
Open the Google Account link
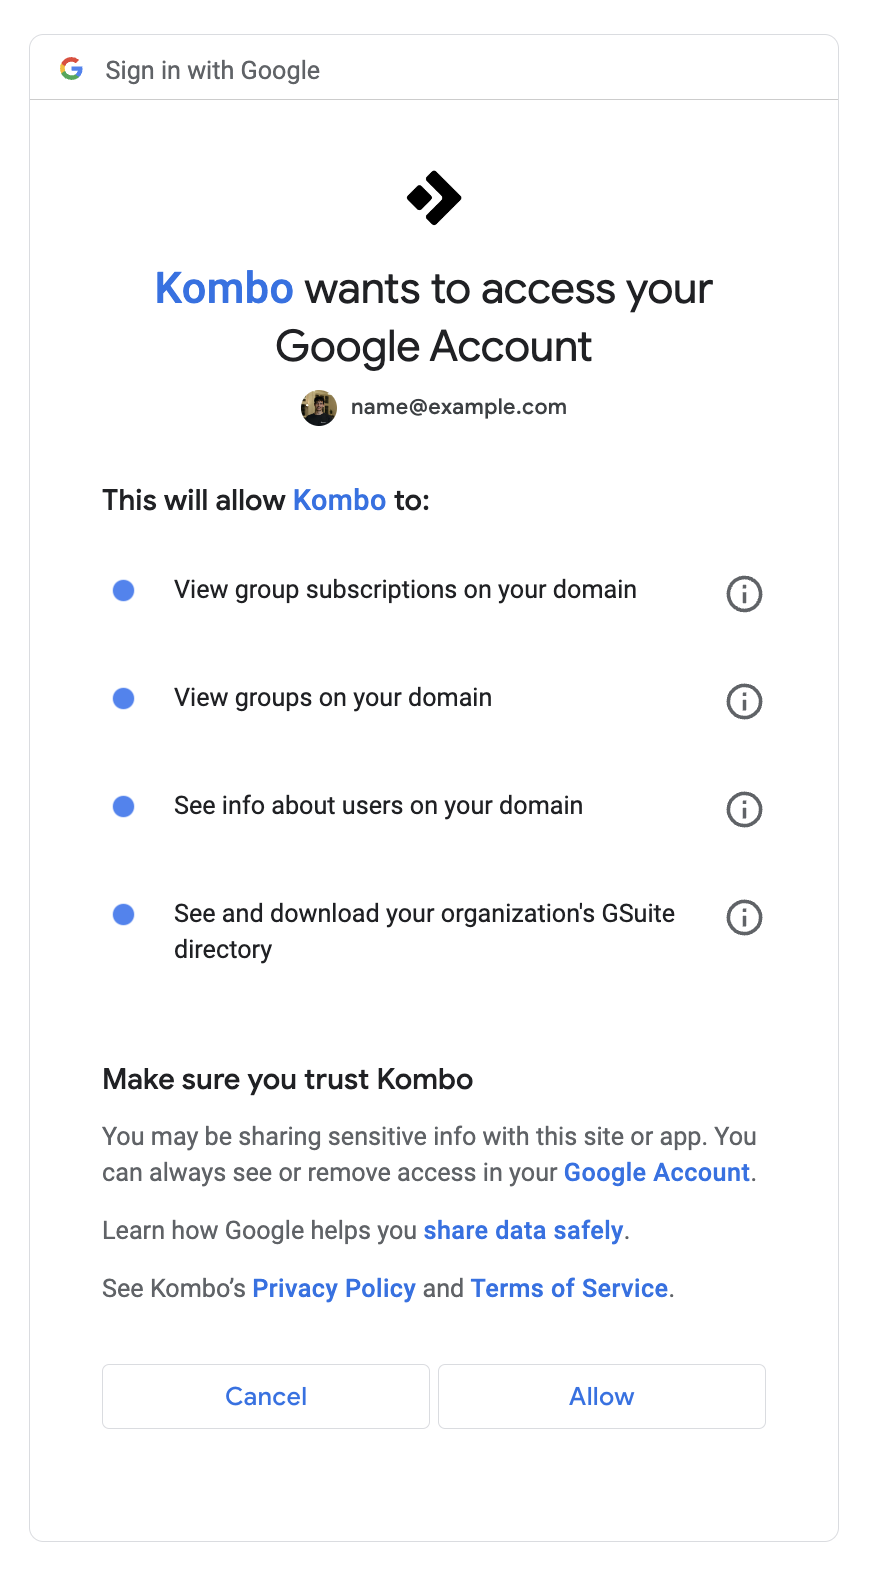656,1172
